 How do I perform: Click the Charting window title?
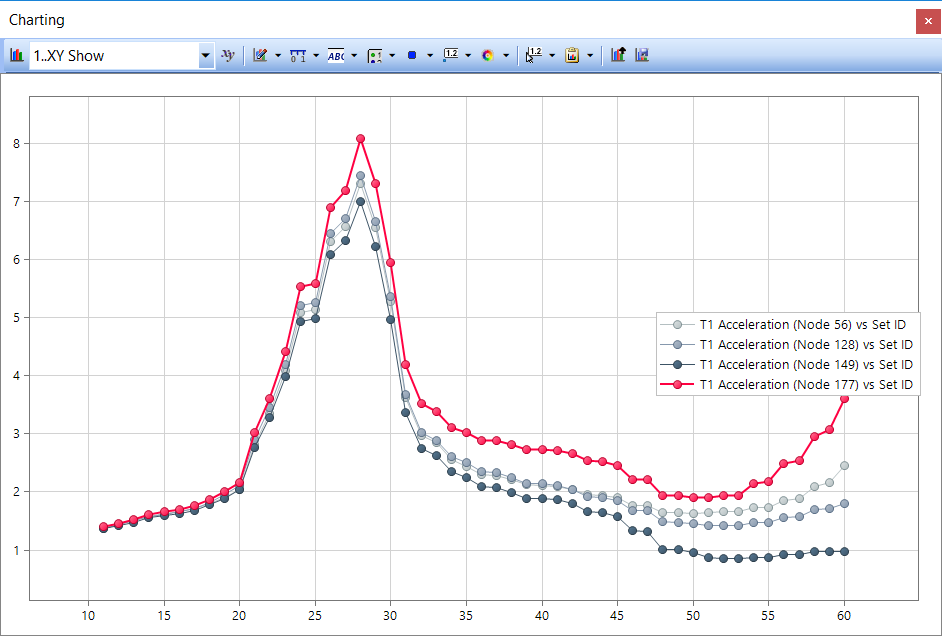click(37, 20)
